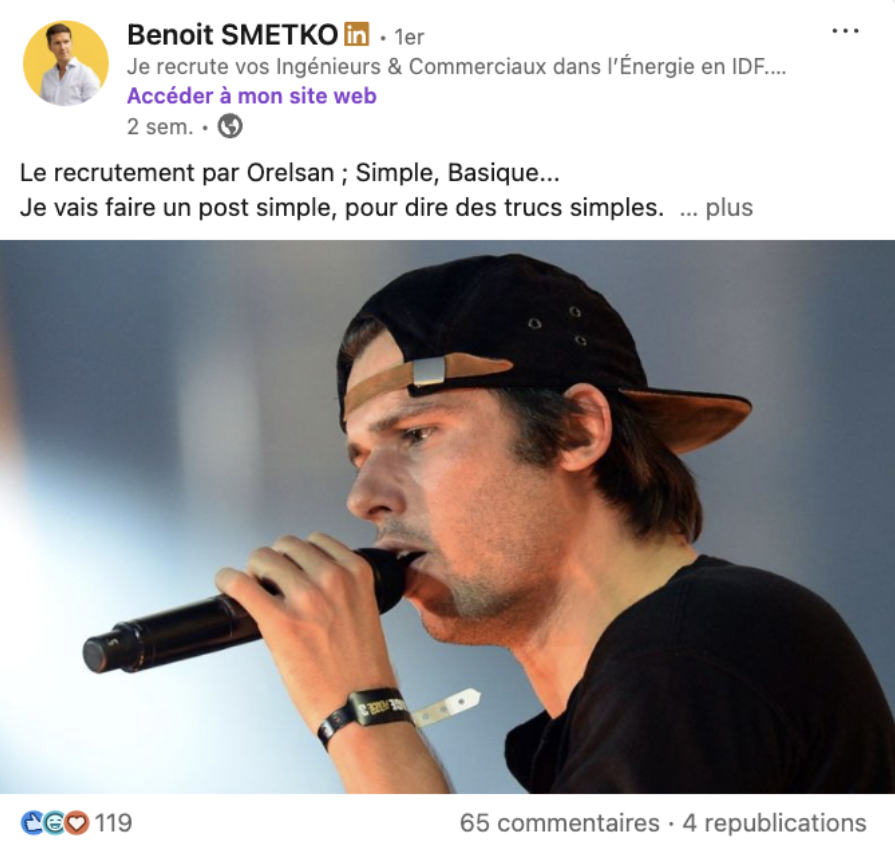Click the 'Je recrute vos Ingénieurs' headline
The image size is (895, 848).
coord(456,67)
